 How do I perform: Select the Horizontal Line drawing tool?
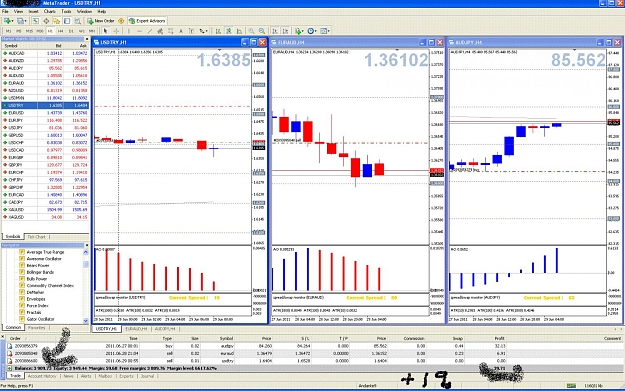click(x=139, y=31)
